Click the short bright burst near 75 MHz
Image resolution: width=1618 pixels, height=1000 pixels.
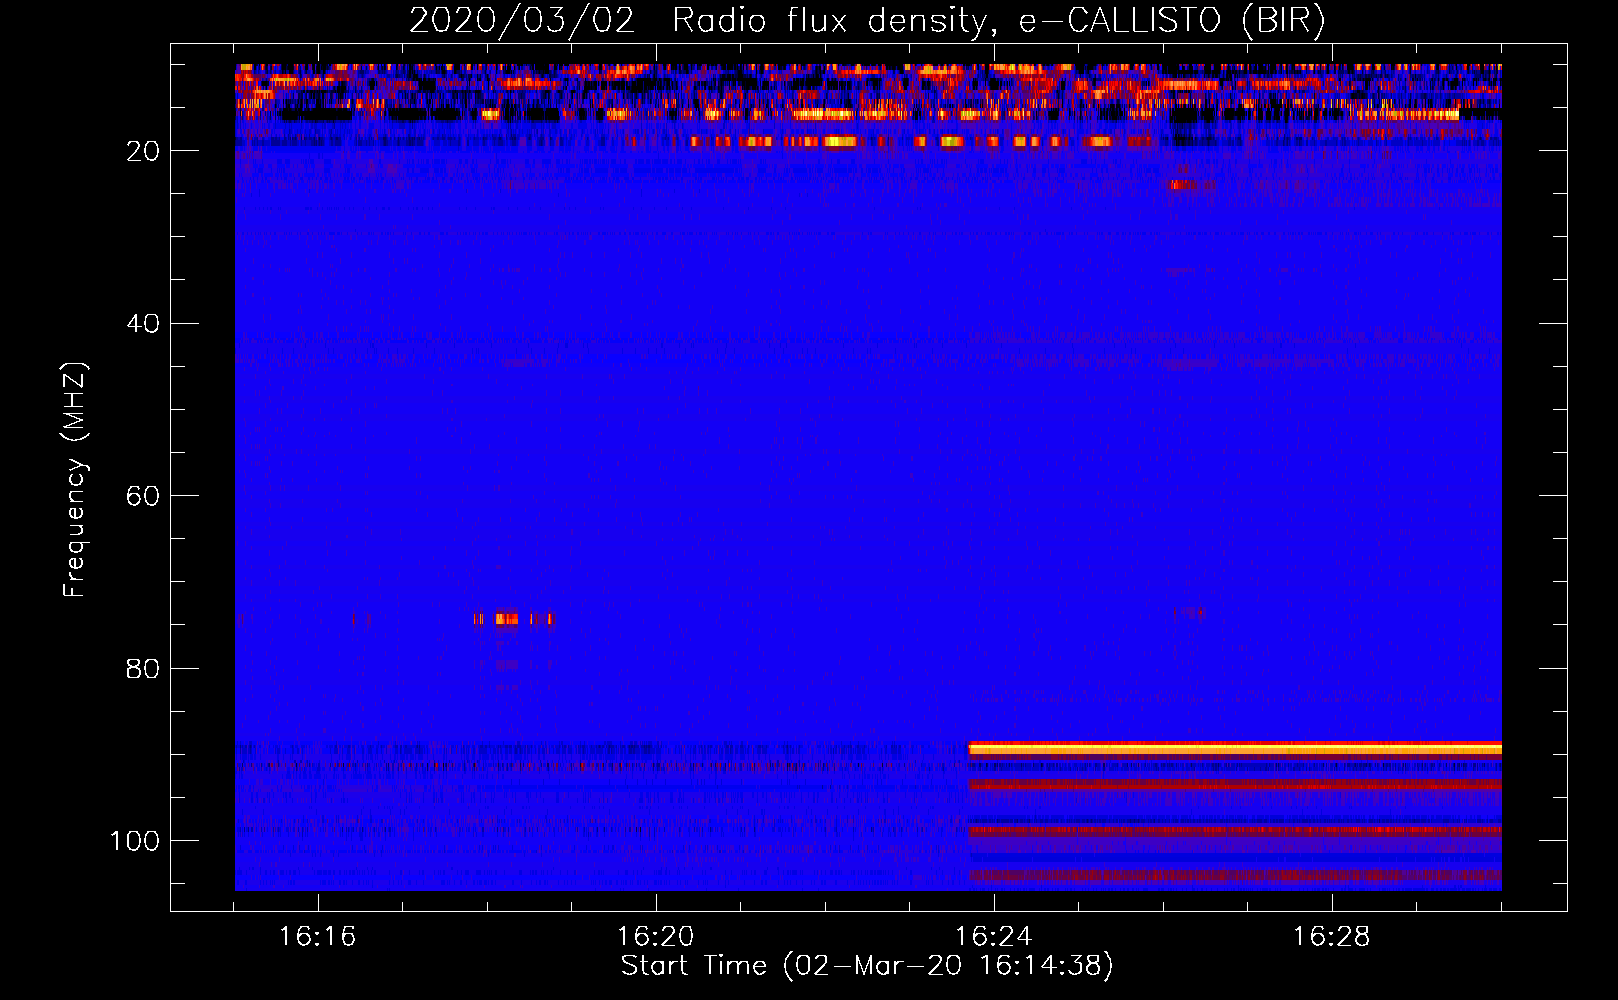point(512,619)
